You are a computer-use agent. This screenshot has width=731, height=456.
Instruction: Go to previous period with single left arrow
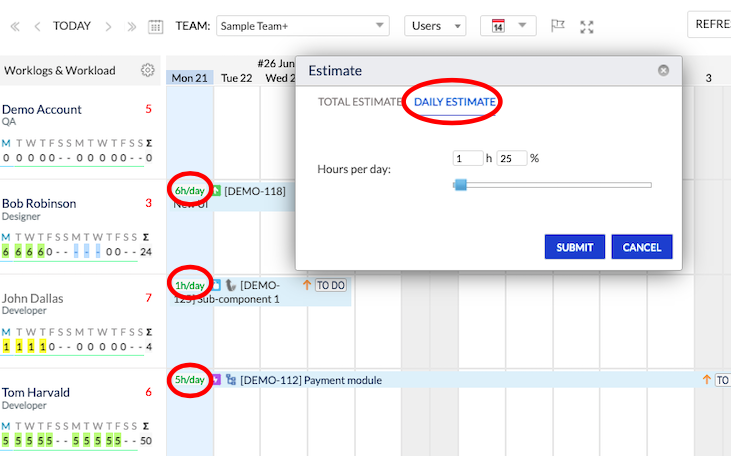click(37, 26)
